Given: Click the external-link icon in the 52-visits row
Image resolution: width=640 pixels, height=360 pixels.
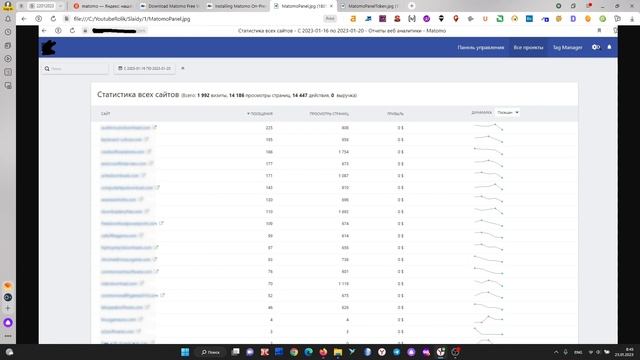Looking at the screenshot, I should 162,295.
